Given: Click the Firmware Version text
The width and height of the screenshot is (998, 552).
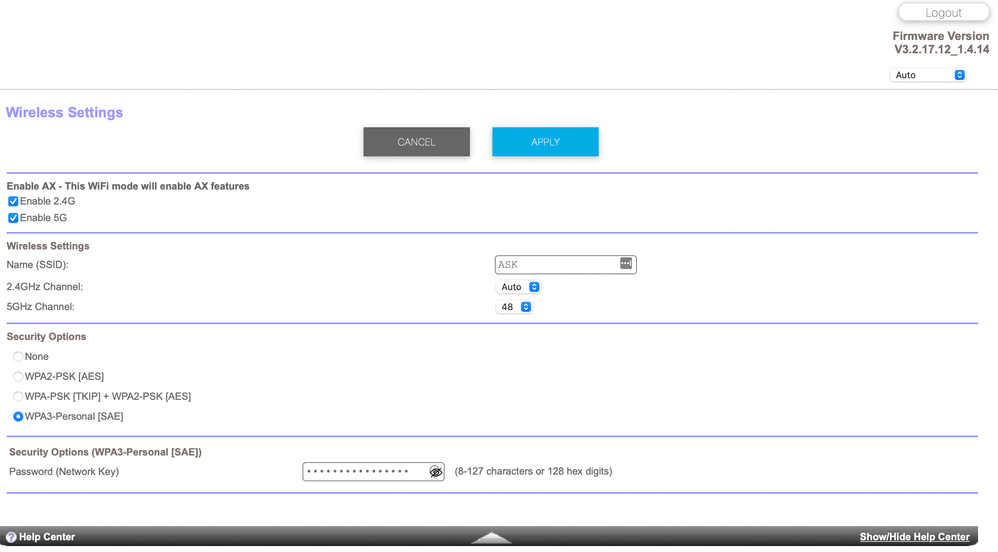Looking at the screenshot, I should [941, 43].
